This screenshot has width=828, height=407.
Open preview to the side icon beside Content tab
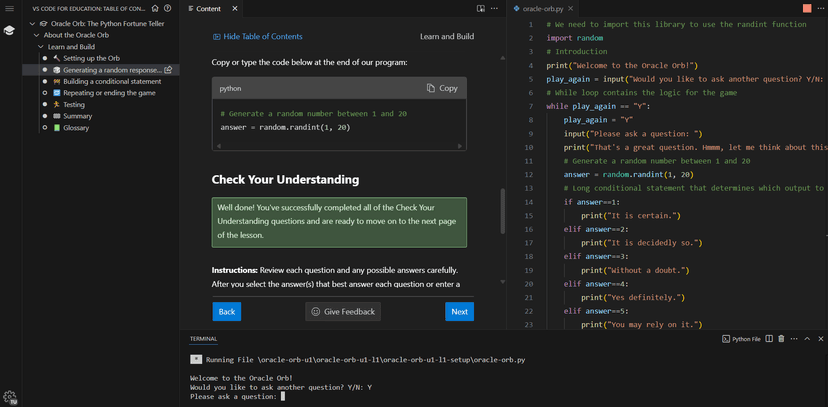(x=481, y=8)
